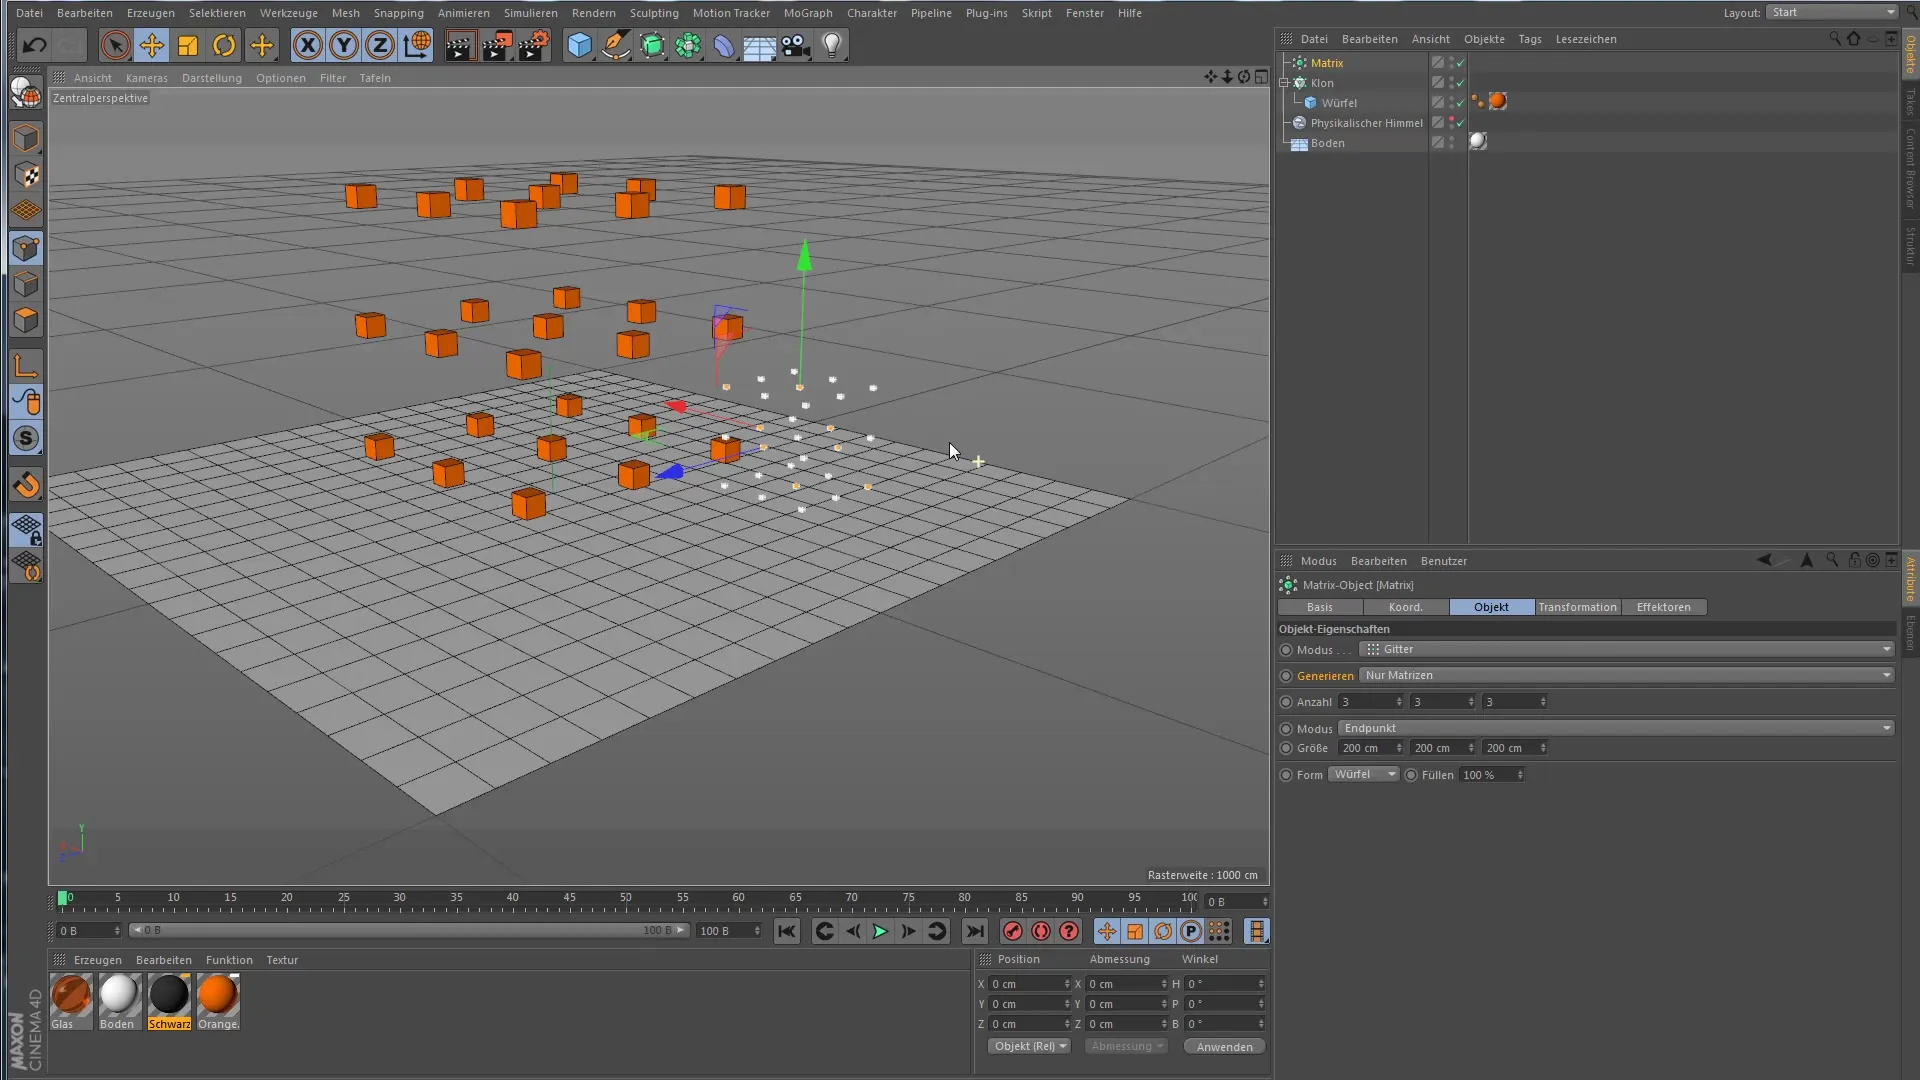
Task: Open the Objekt (Rel) dropdown
Action: coord(1030,1046)
